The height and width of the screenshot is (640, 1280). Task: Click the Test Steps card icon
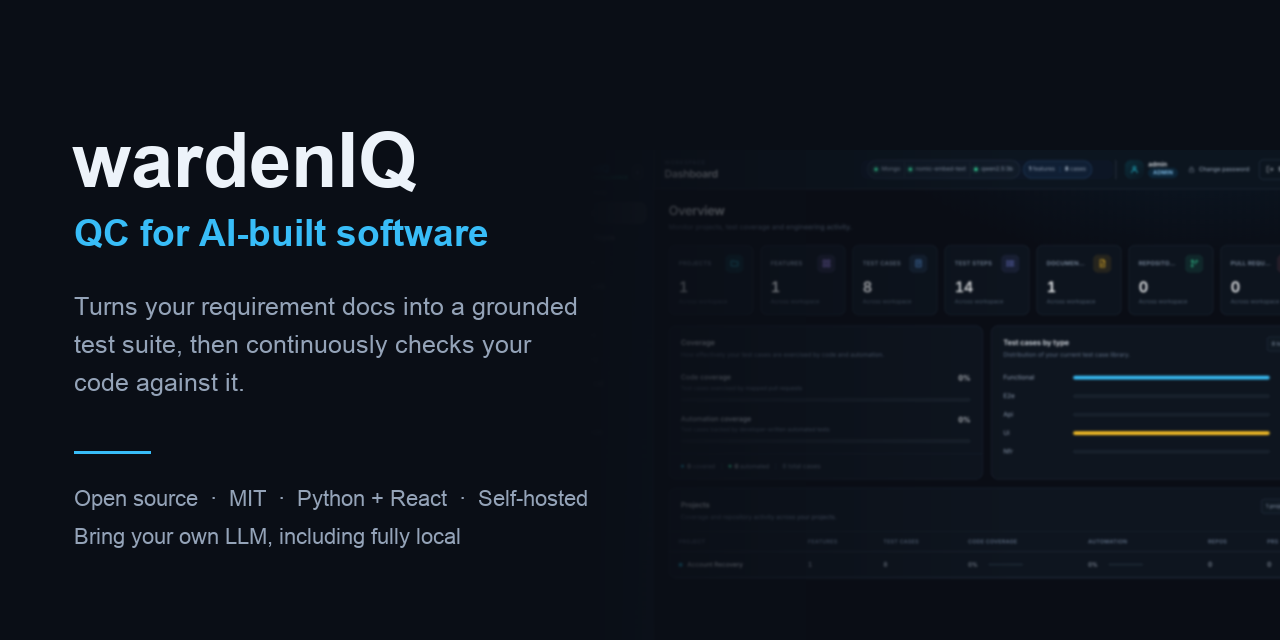[1010, 263]
